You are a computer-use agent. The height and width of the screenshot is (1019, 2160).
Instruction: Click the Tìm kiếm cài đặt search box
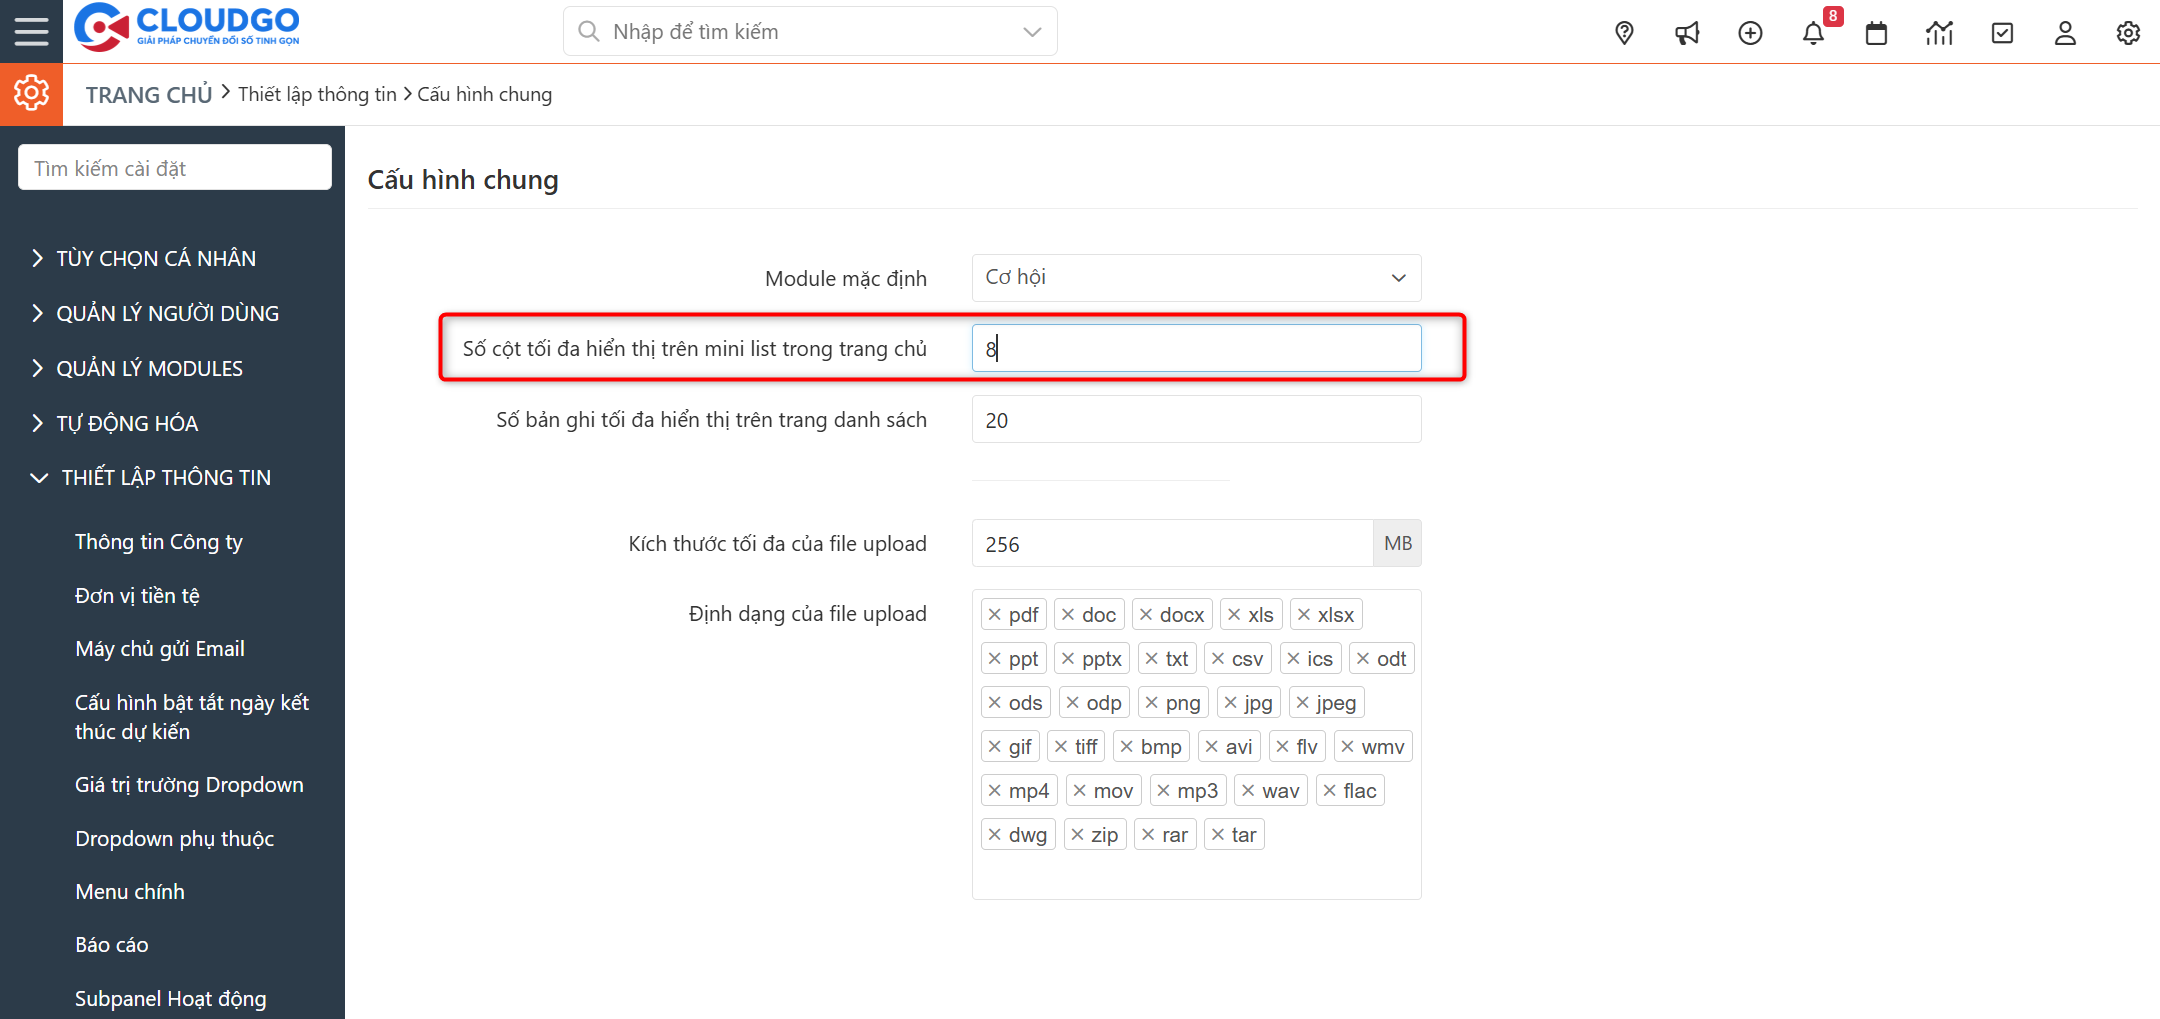tap(174, 167)
